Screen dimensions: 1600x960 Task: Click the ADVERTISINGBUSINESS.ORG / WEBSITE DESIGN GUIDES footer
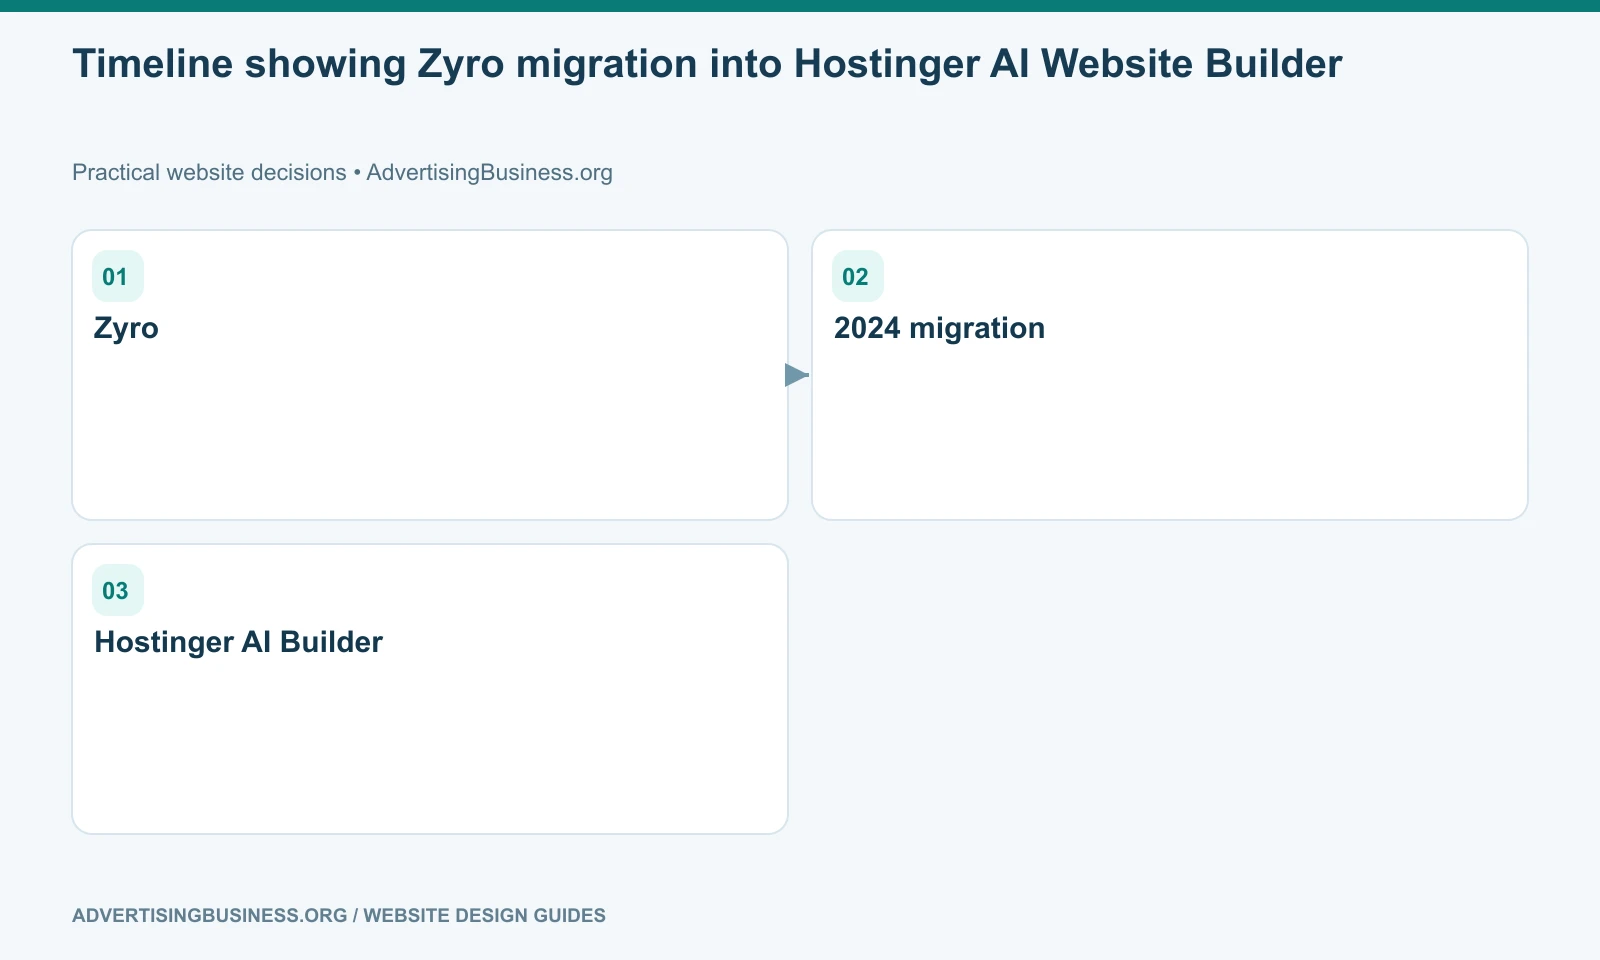point(339,915)
